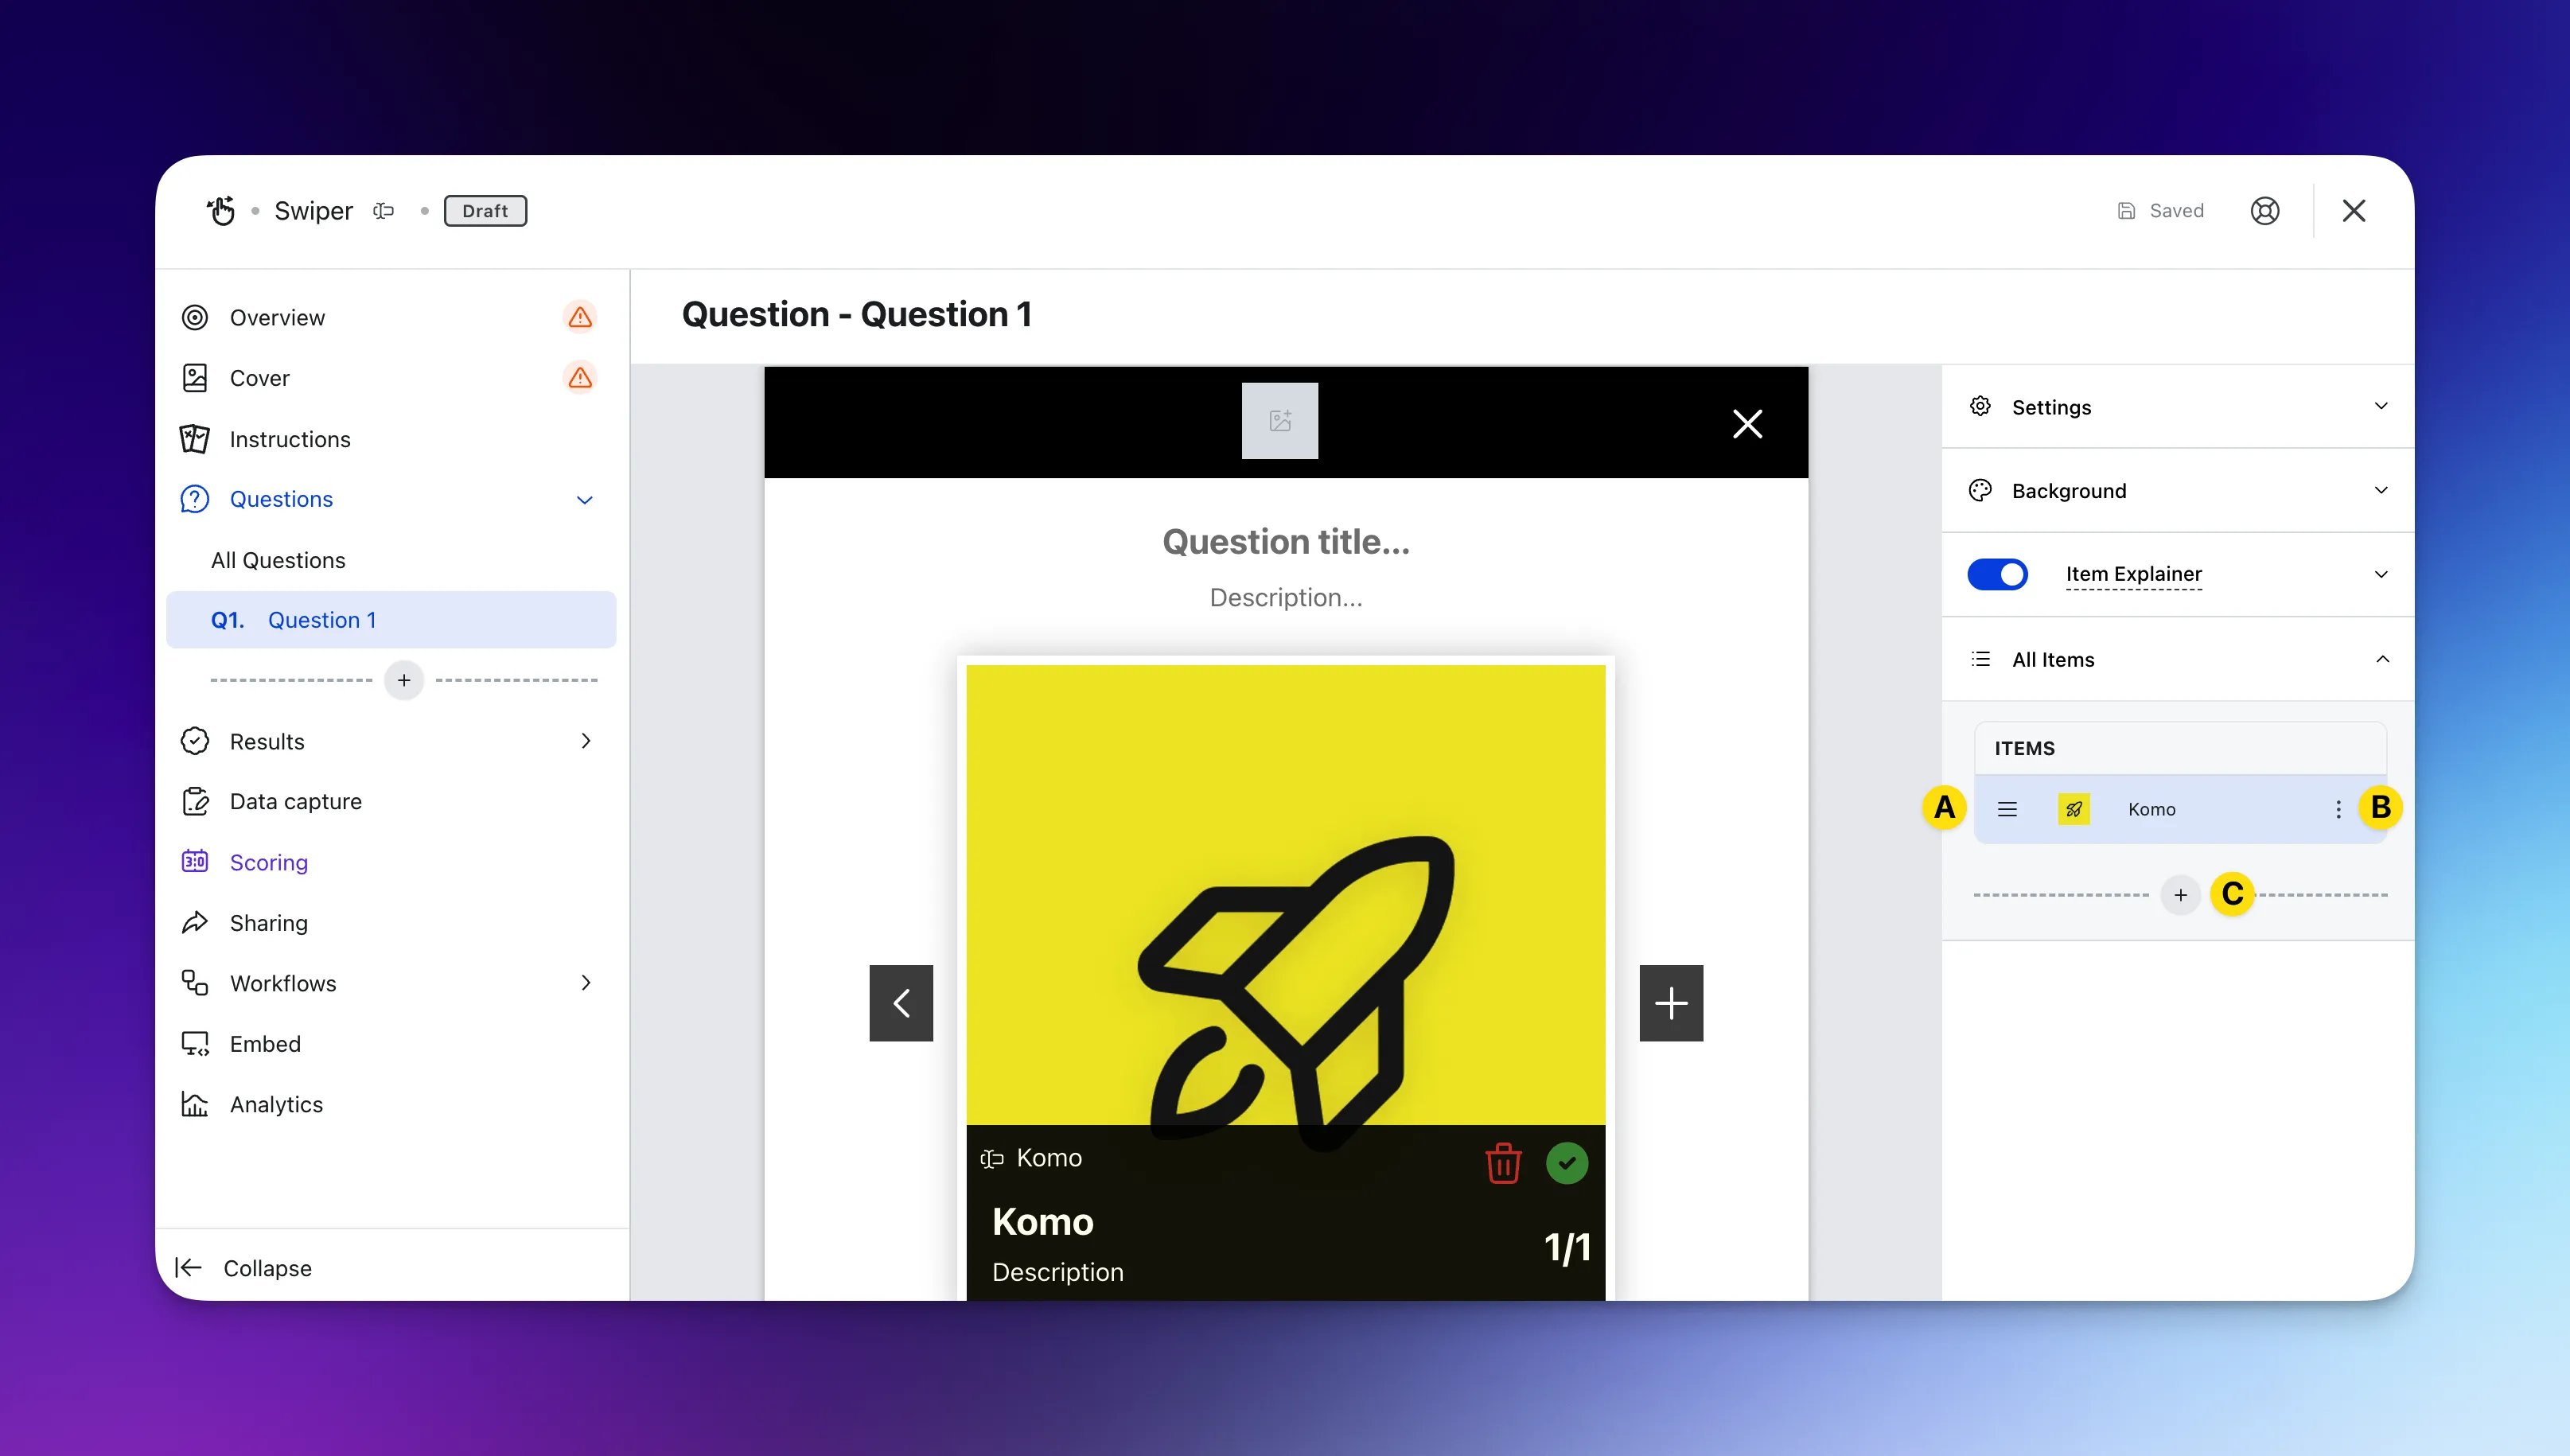The width and height of the screenshot is (2570, 1456).
Task: Click the rename icon next to Komo label
Action: (x=992, y=1158)
